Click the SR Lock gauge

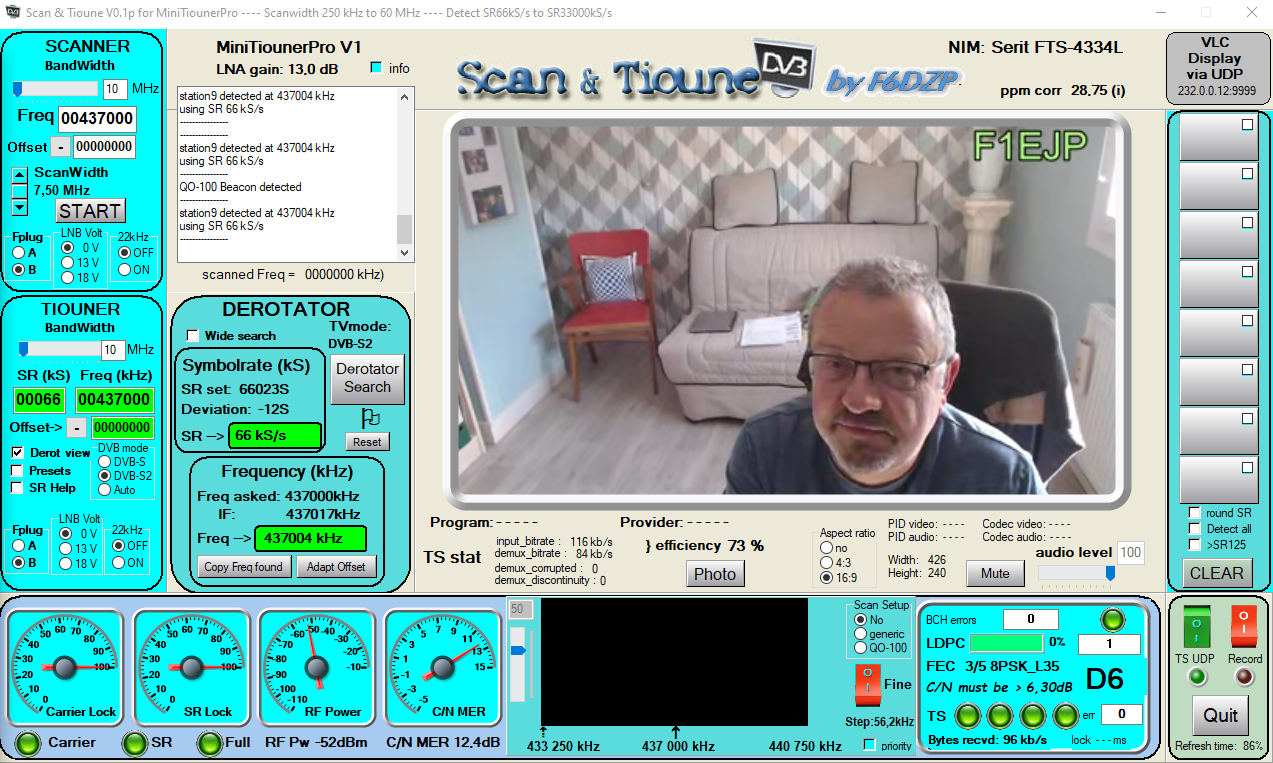click(191, 667)
